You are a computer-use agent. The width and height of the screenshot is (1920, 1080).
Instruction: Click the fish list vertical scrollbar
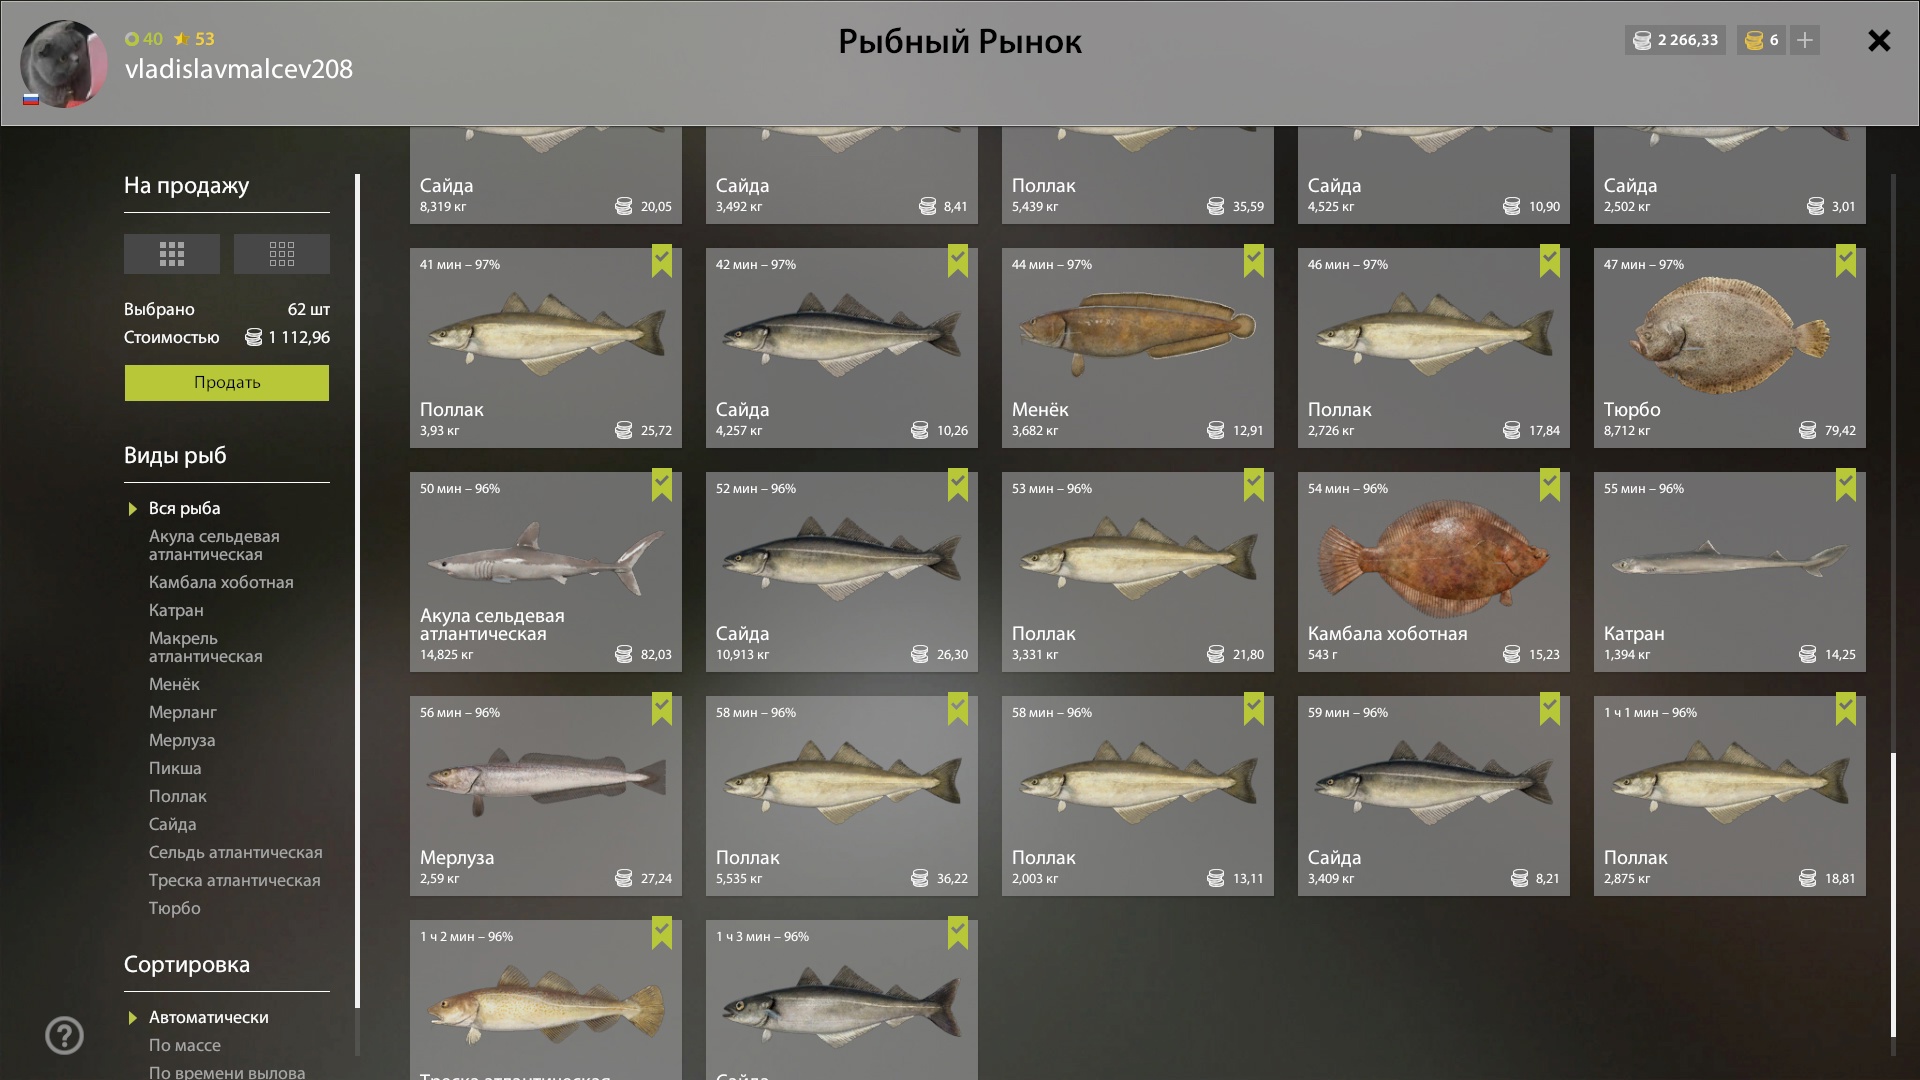[x=1893, y=615]
